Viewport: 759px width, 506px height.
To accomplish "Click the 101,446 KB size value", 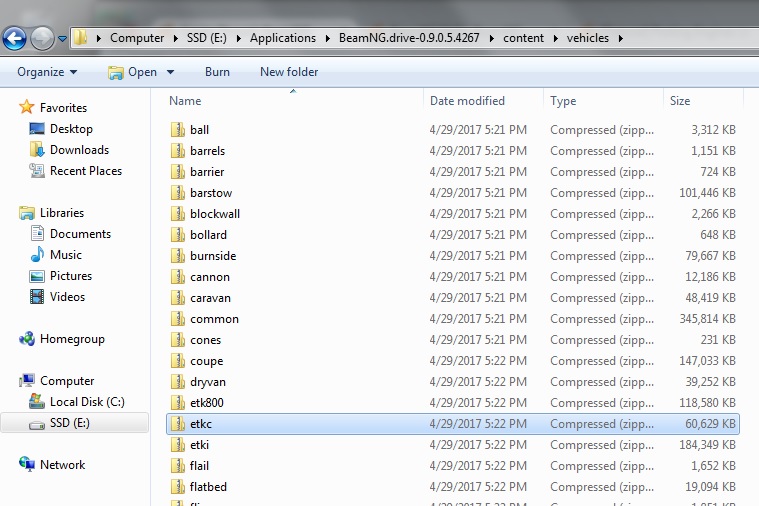I will pos(707,193).
